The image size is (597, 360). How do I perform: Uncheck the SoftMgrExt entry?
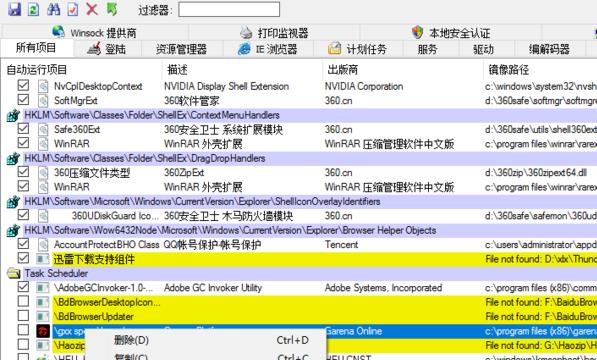[23, 100]
